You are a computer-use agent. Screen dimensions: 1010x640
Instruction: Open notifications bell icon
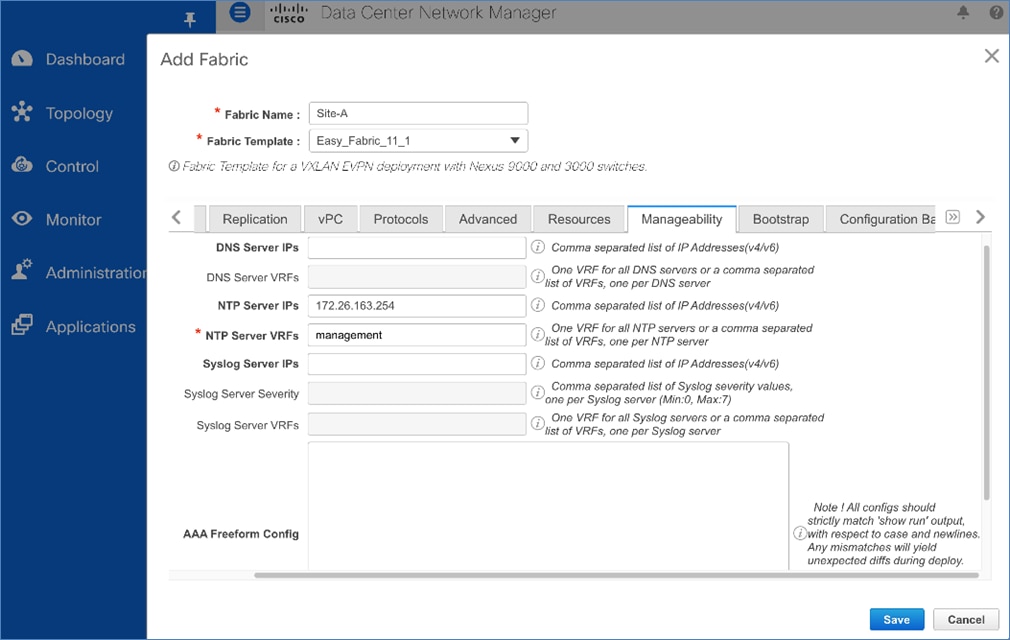[963, 12]
